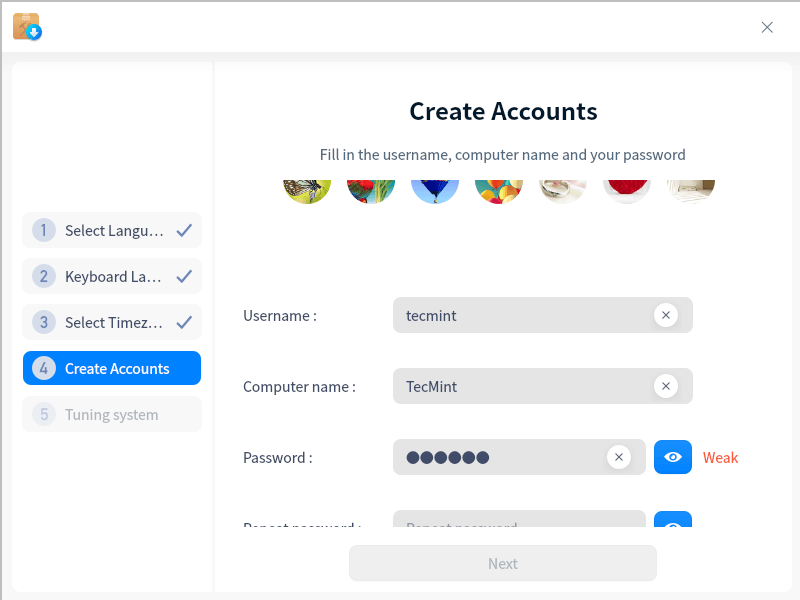
Task: Close the installer window
Action: pyautogui.click(x=767, y=27)
